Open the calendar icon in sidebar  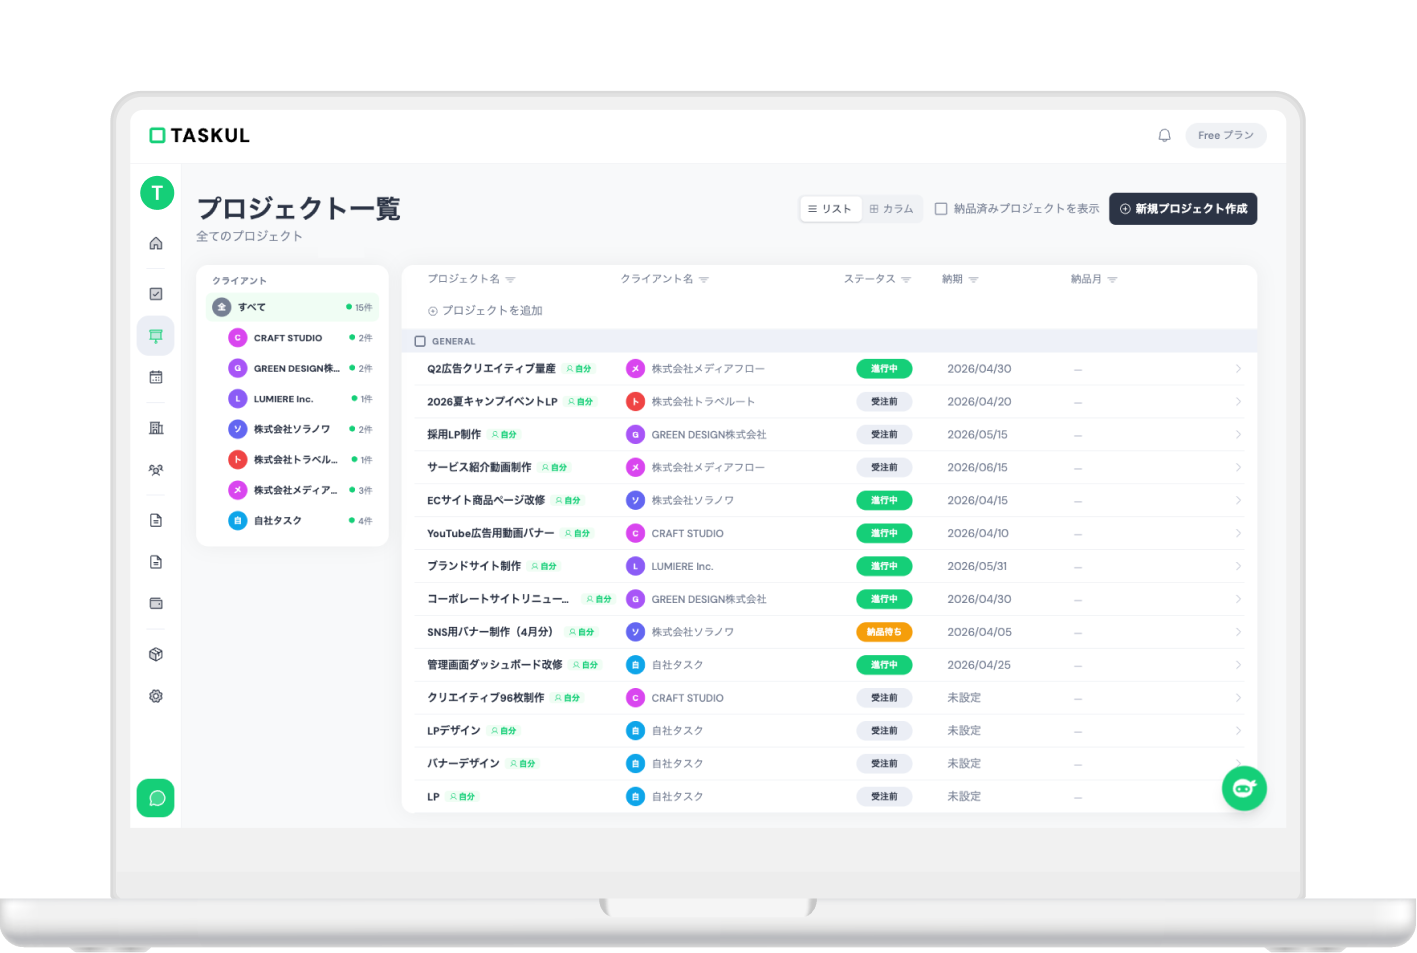coord(155,377)
